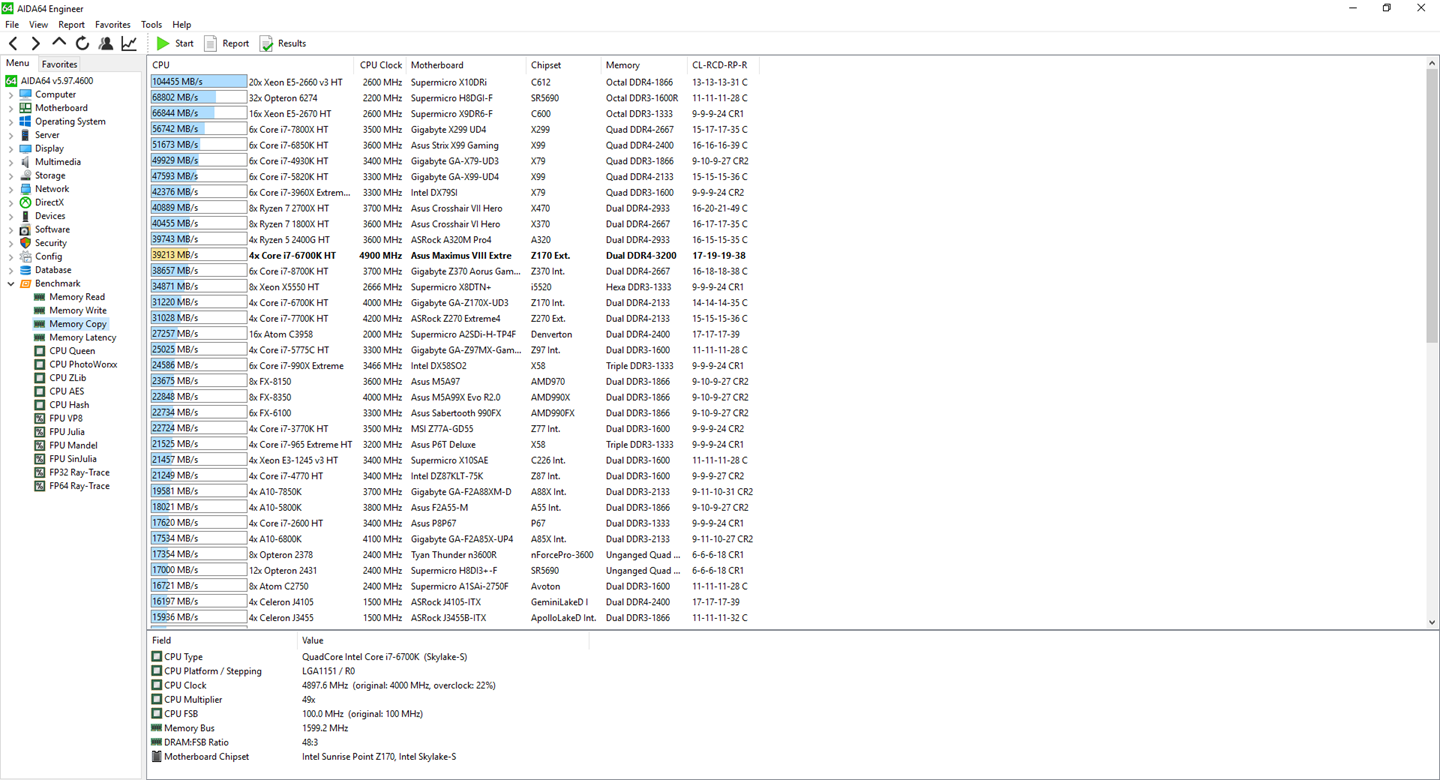Click the circular refresh toolbar icon
Screen dimensions: 1440x780
[x=82, y=43]
